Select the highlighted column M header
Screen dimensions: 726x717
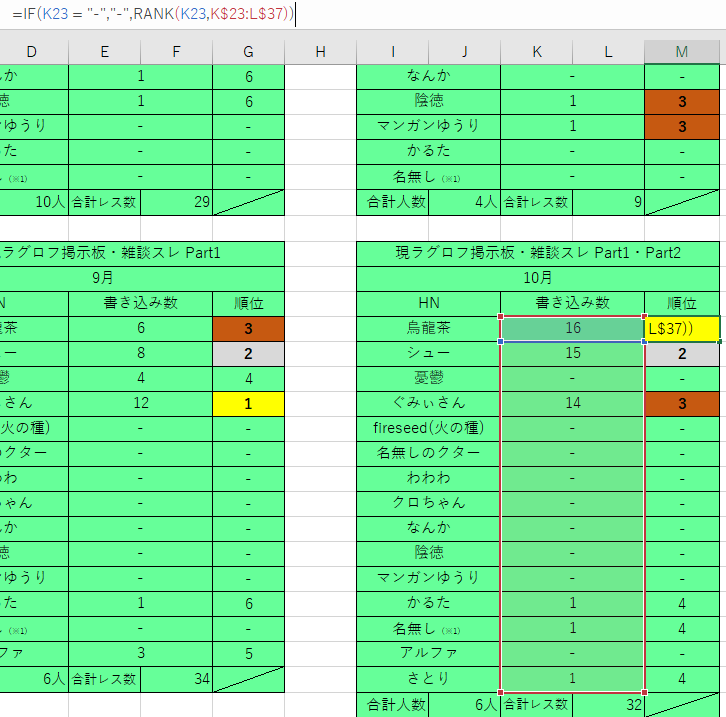(682, 51)
